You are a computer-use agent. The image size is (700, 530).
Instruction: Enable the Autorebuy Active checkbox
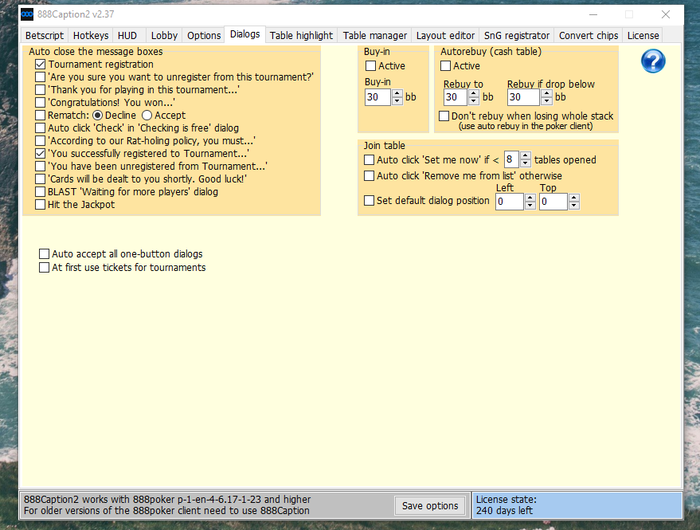(x=445, y=66)
